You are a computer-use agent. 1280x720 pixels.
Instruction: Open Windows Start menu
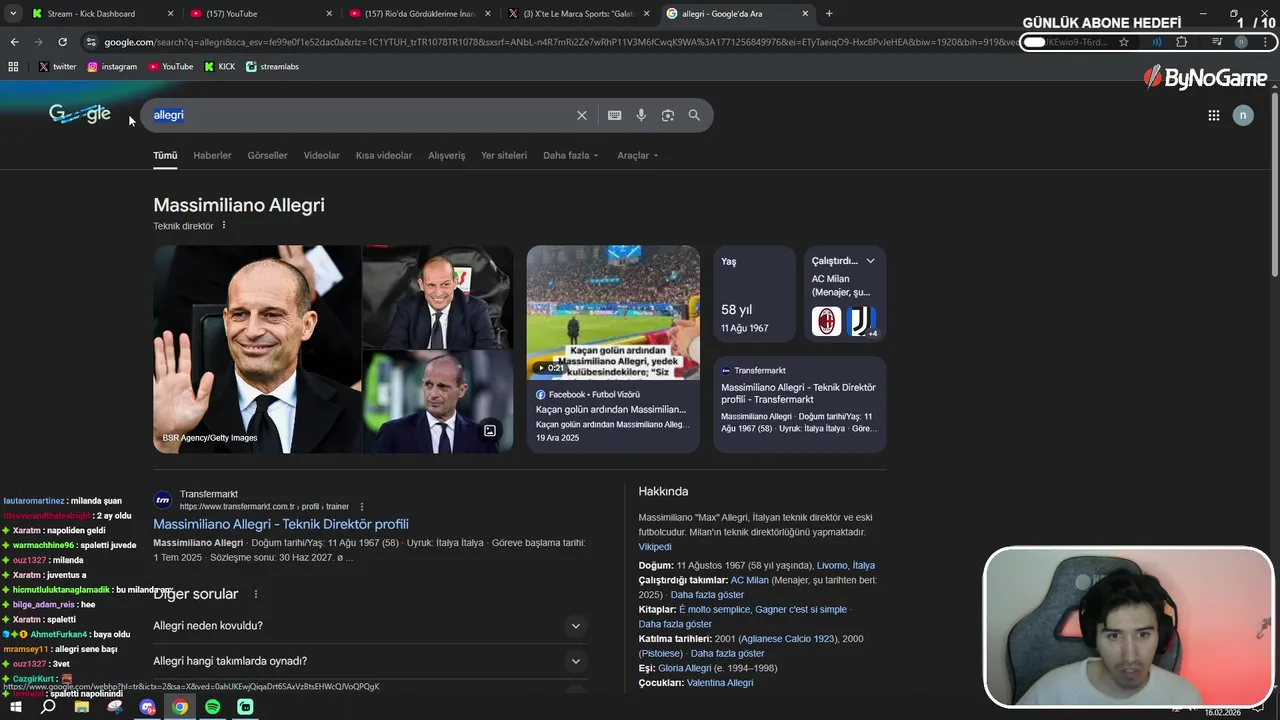15,707
